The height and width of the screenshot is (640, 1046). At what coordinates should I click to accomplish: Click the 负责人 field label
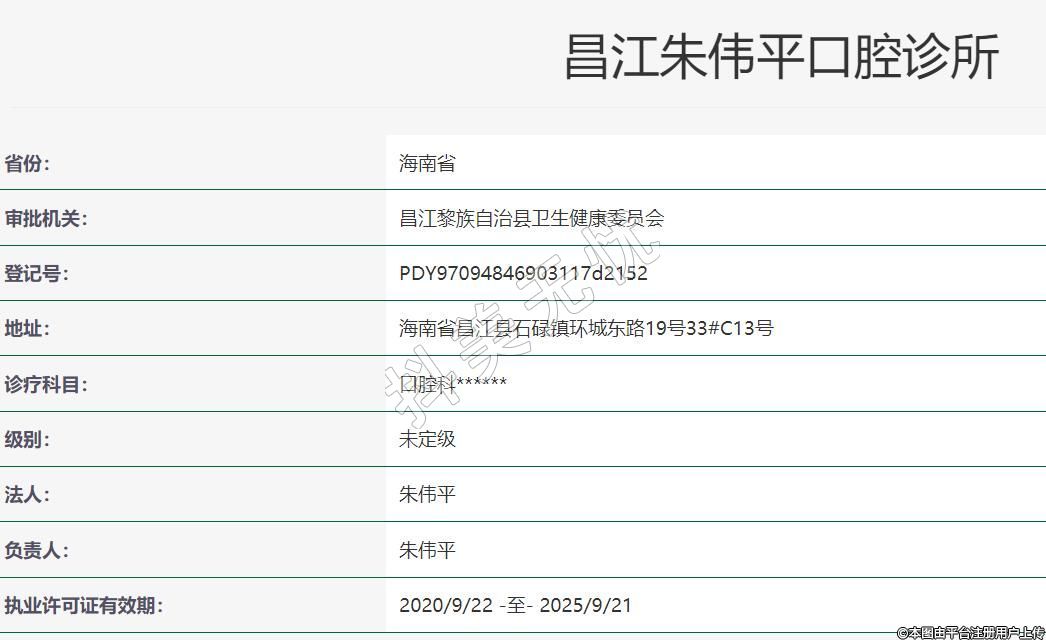point(37,550)
